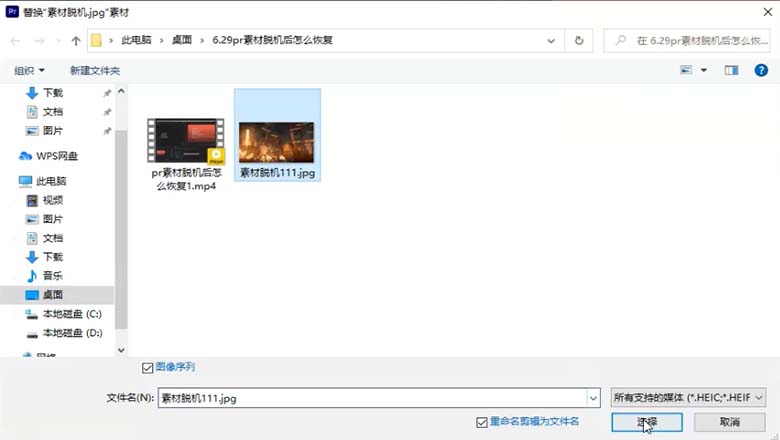This screenshot has width=780, height=440.
Task: Select 下载 in quick access
Action: coord(52,93)
